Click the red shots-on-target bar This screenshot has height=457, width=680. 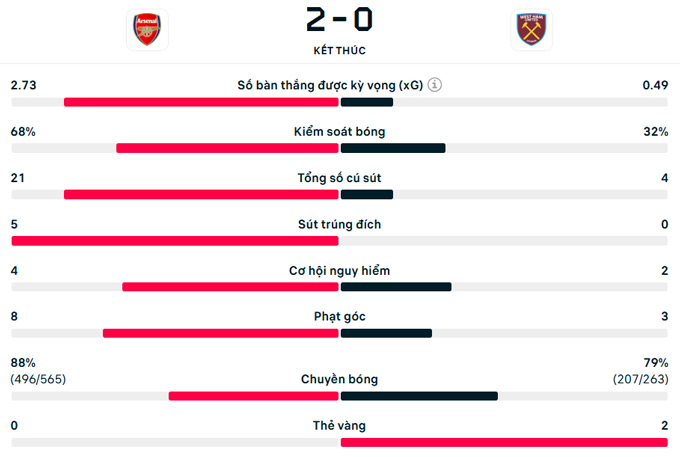tap(175, 240)
